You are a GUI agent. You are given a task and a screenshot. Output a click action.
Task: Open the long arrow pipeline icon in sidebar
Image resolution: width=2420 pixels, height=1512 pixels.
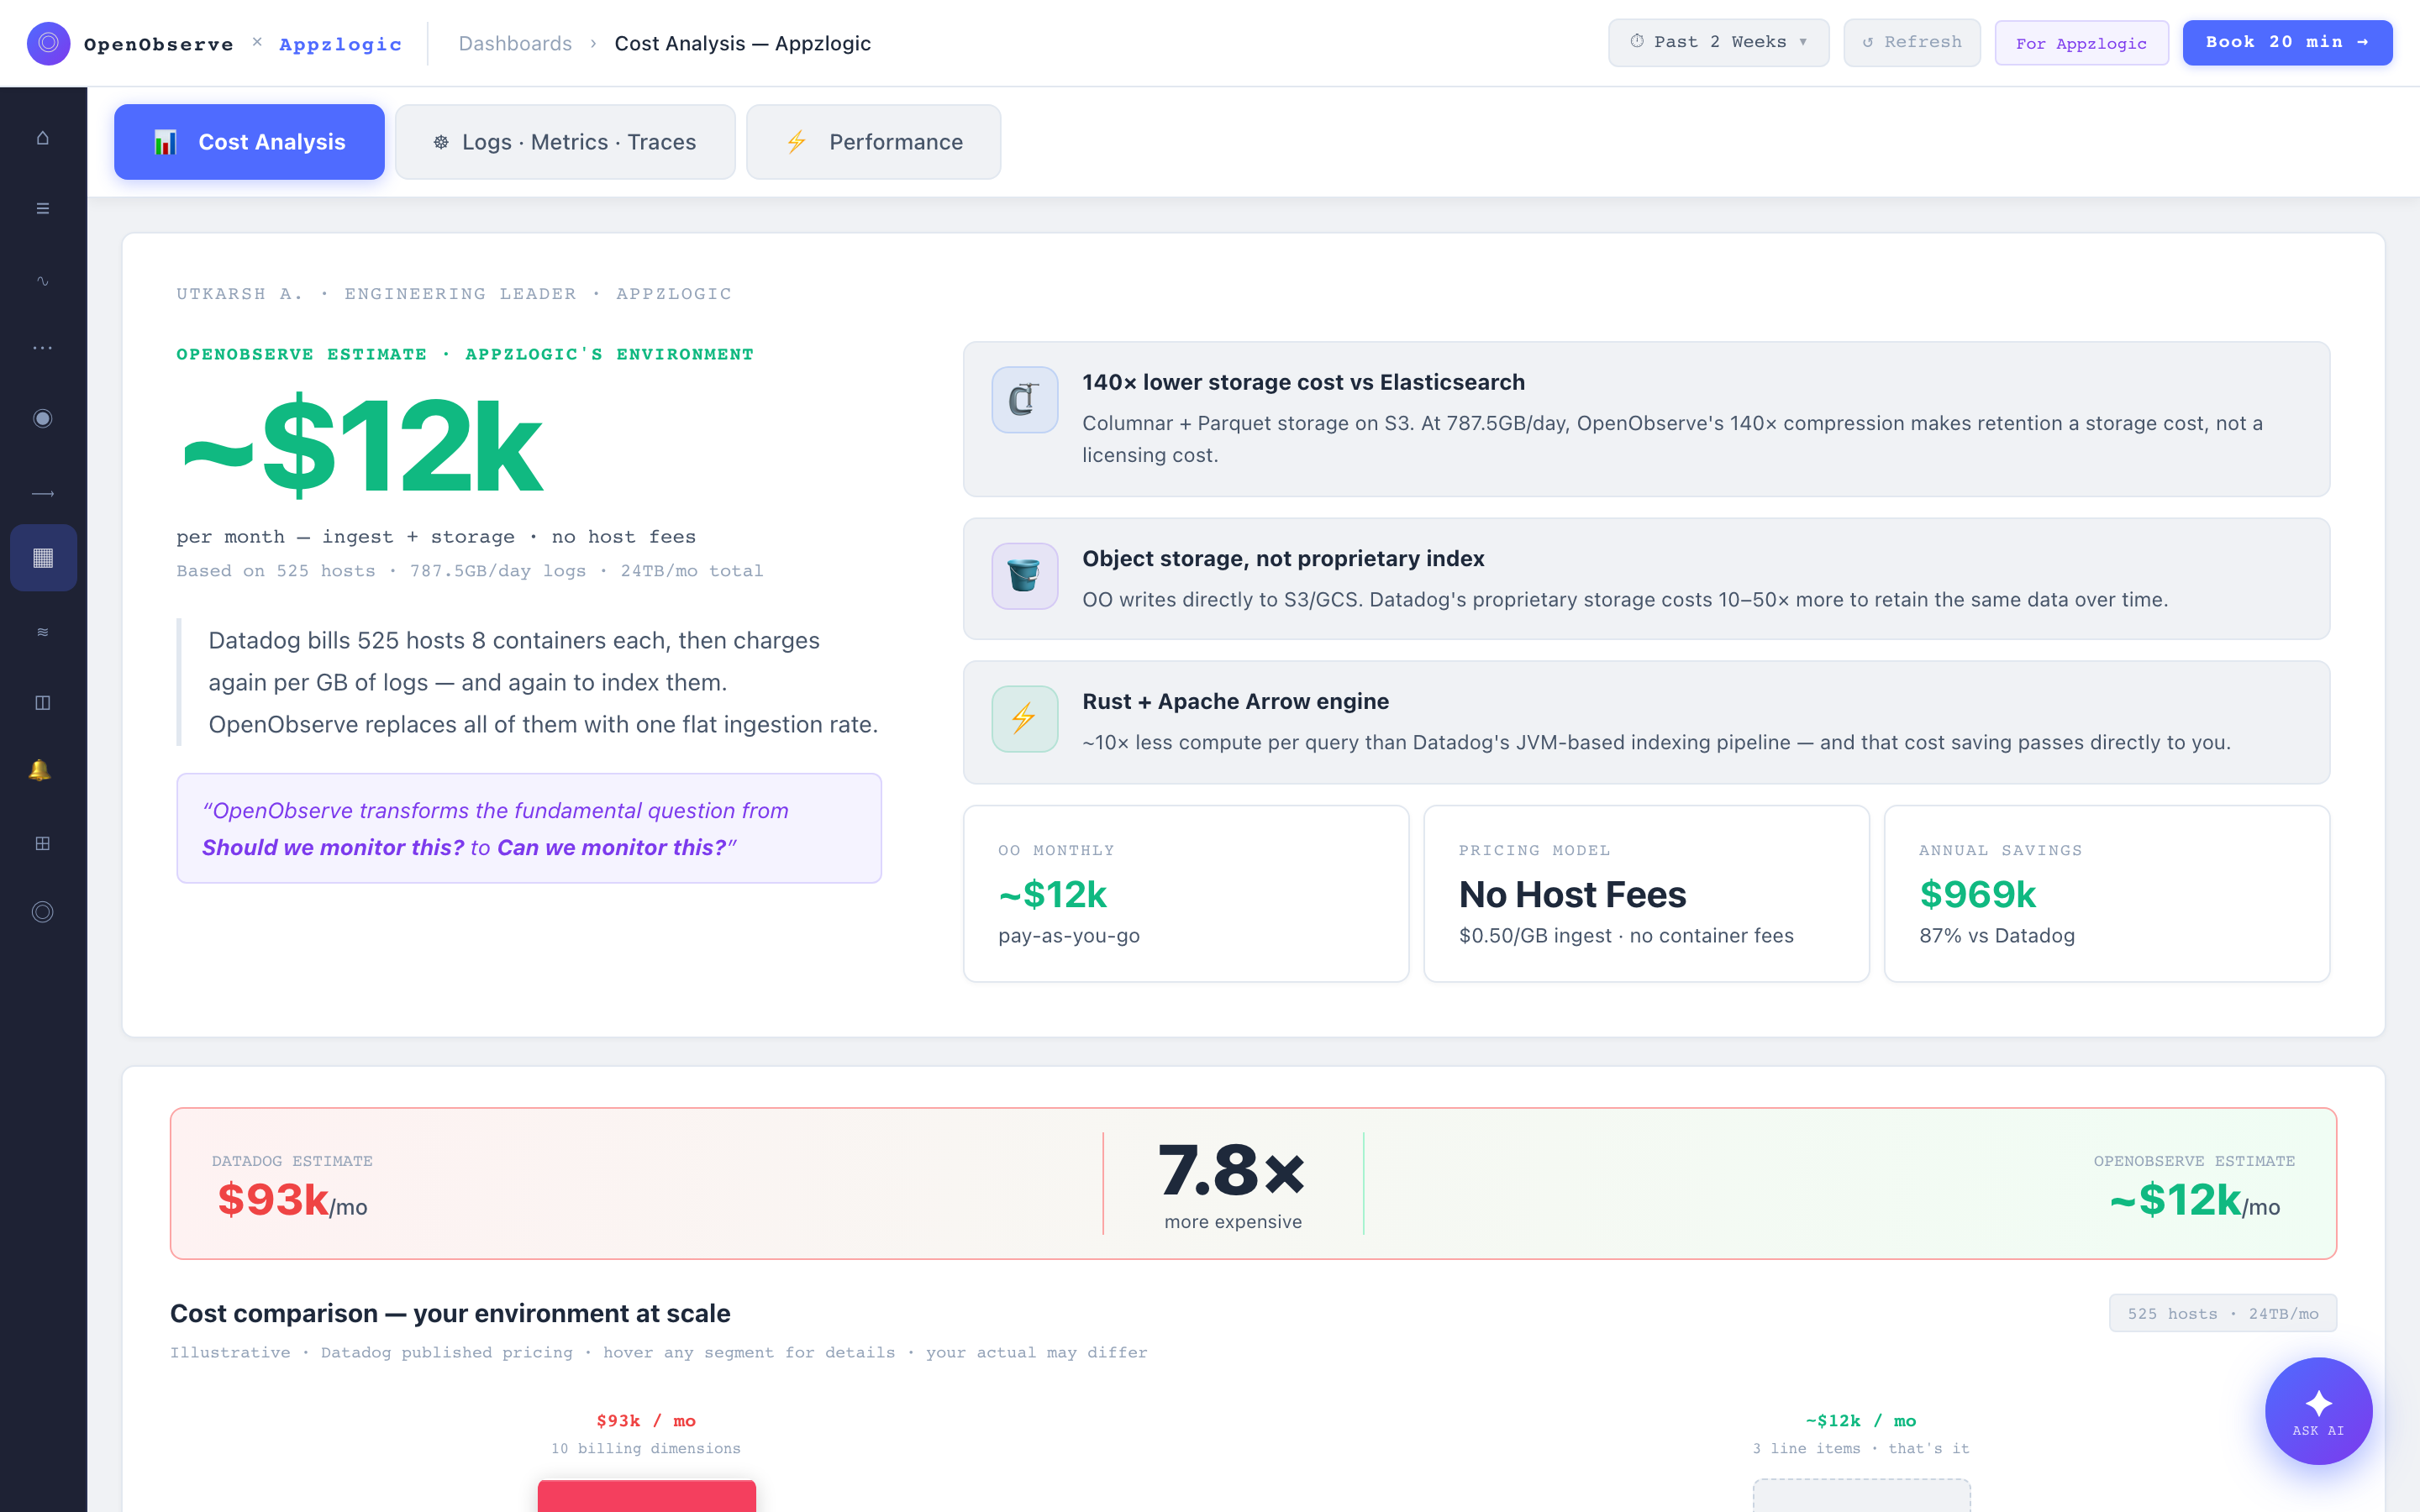[x=43, y=493]
